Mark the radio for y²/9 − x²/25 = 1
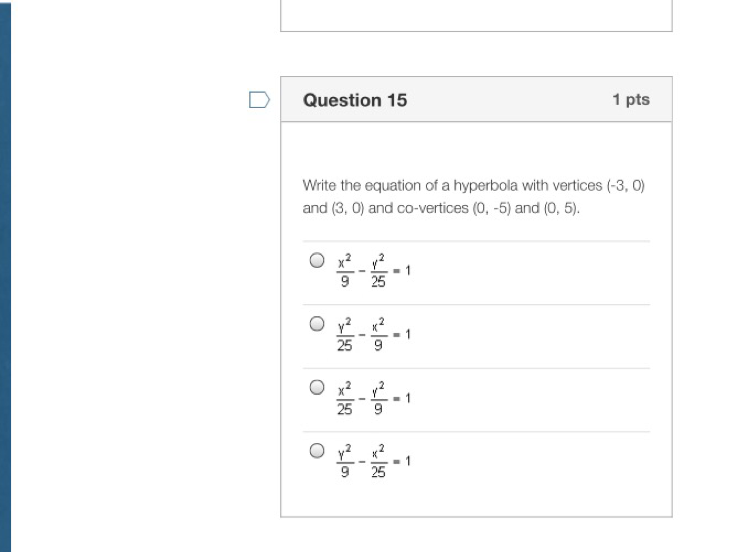This screenshot has width=748, height=552. tap(317, 450)
